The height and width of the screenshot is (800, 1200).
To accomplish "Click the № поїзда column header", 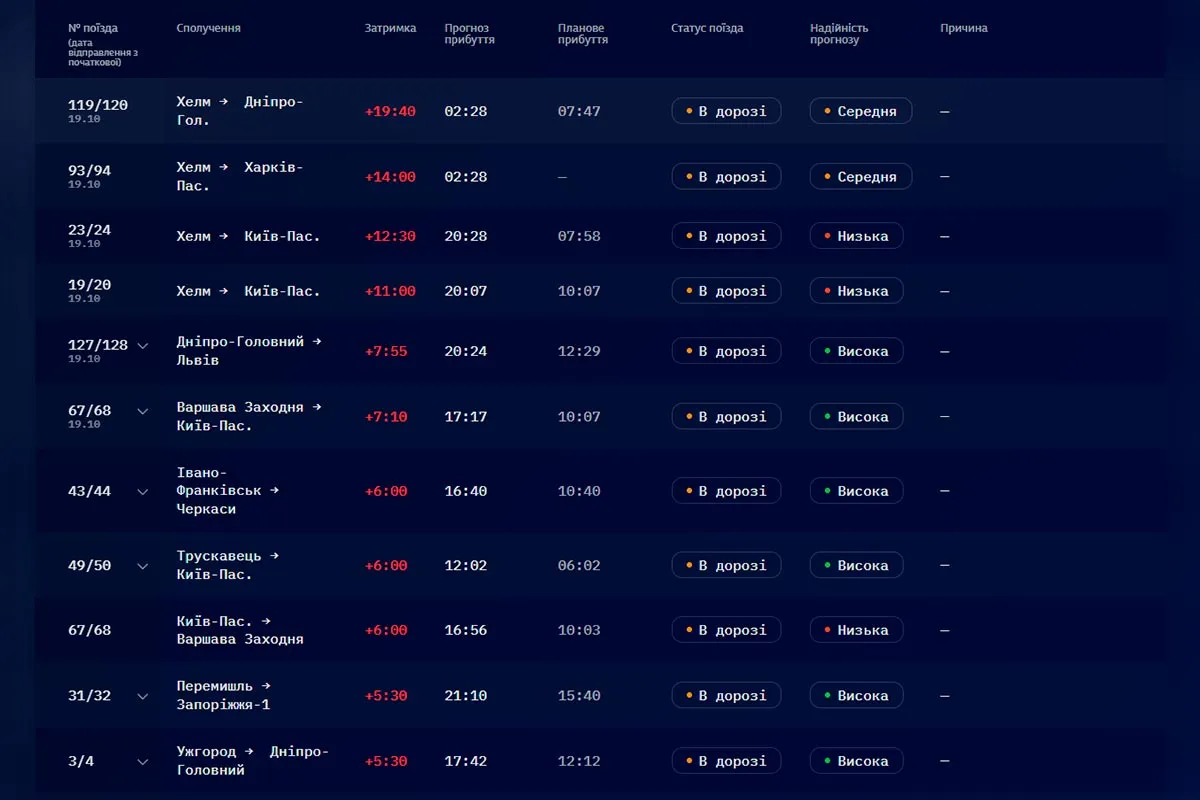I will click(93, 28).
